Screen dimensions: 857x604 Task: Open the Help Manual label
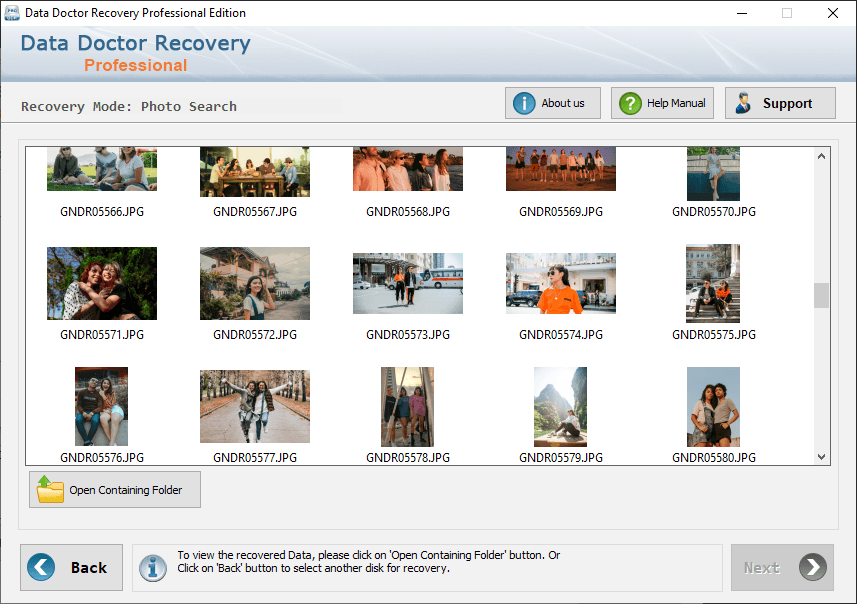click(676, 103)
